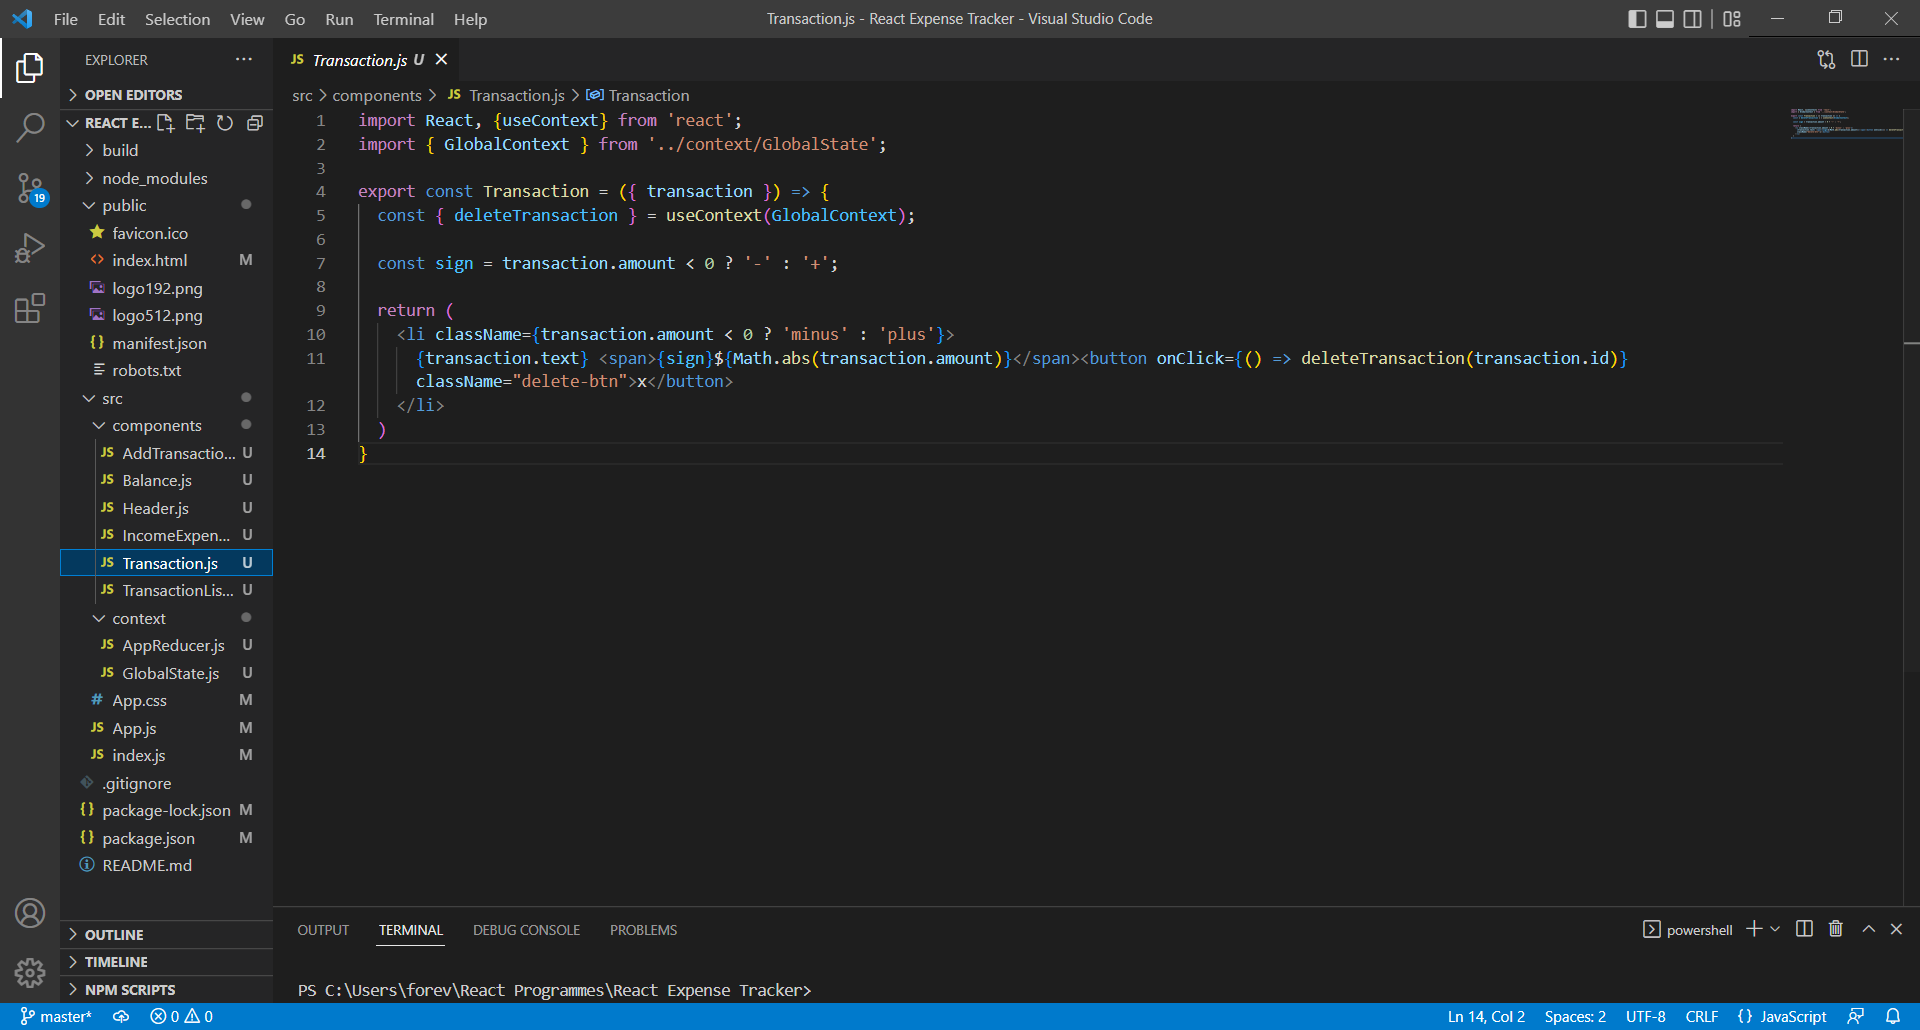1920x1030 pixels.
Task: Open the Explorer view in activity bar
Action: pyautogui.click(x=30, y=68)
